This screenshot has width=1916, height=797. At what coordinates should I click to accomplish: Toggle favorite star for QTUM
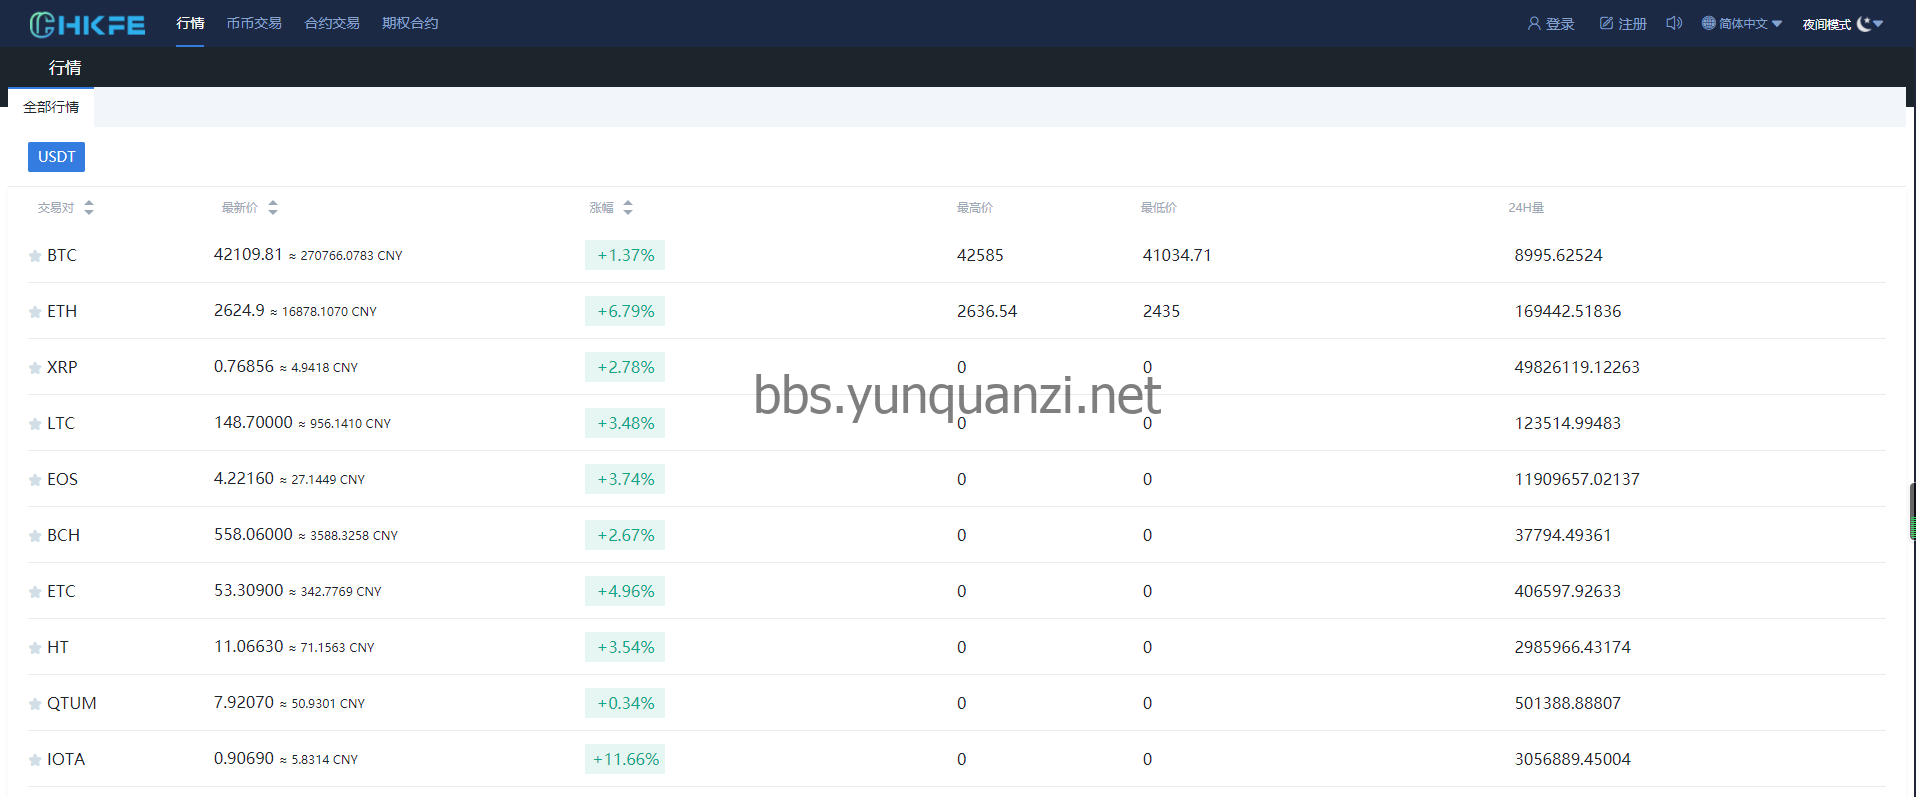[x=35, y=704]
